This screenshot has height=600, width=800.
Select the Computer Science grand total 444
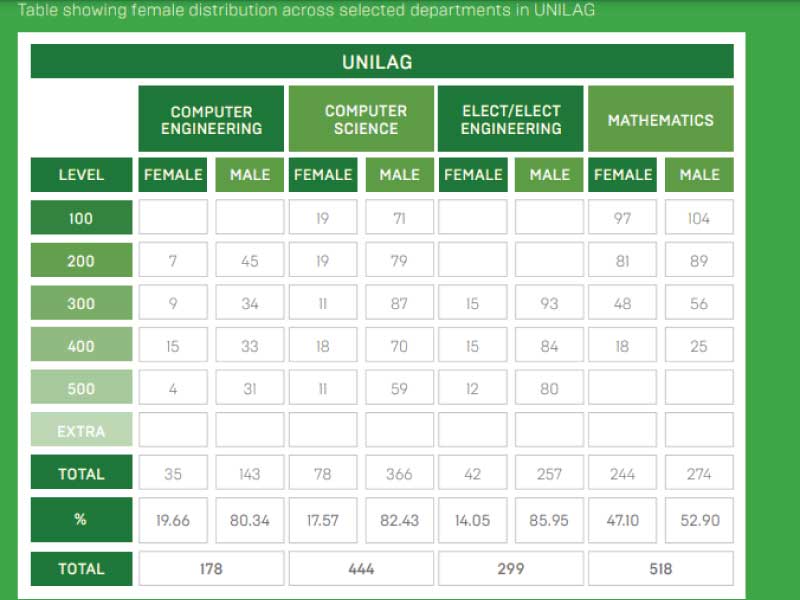tap(361, 568)
